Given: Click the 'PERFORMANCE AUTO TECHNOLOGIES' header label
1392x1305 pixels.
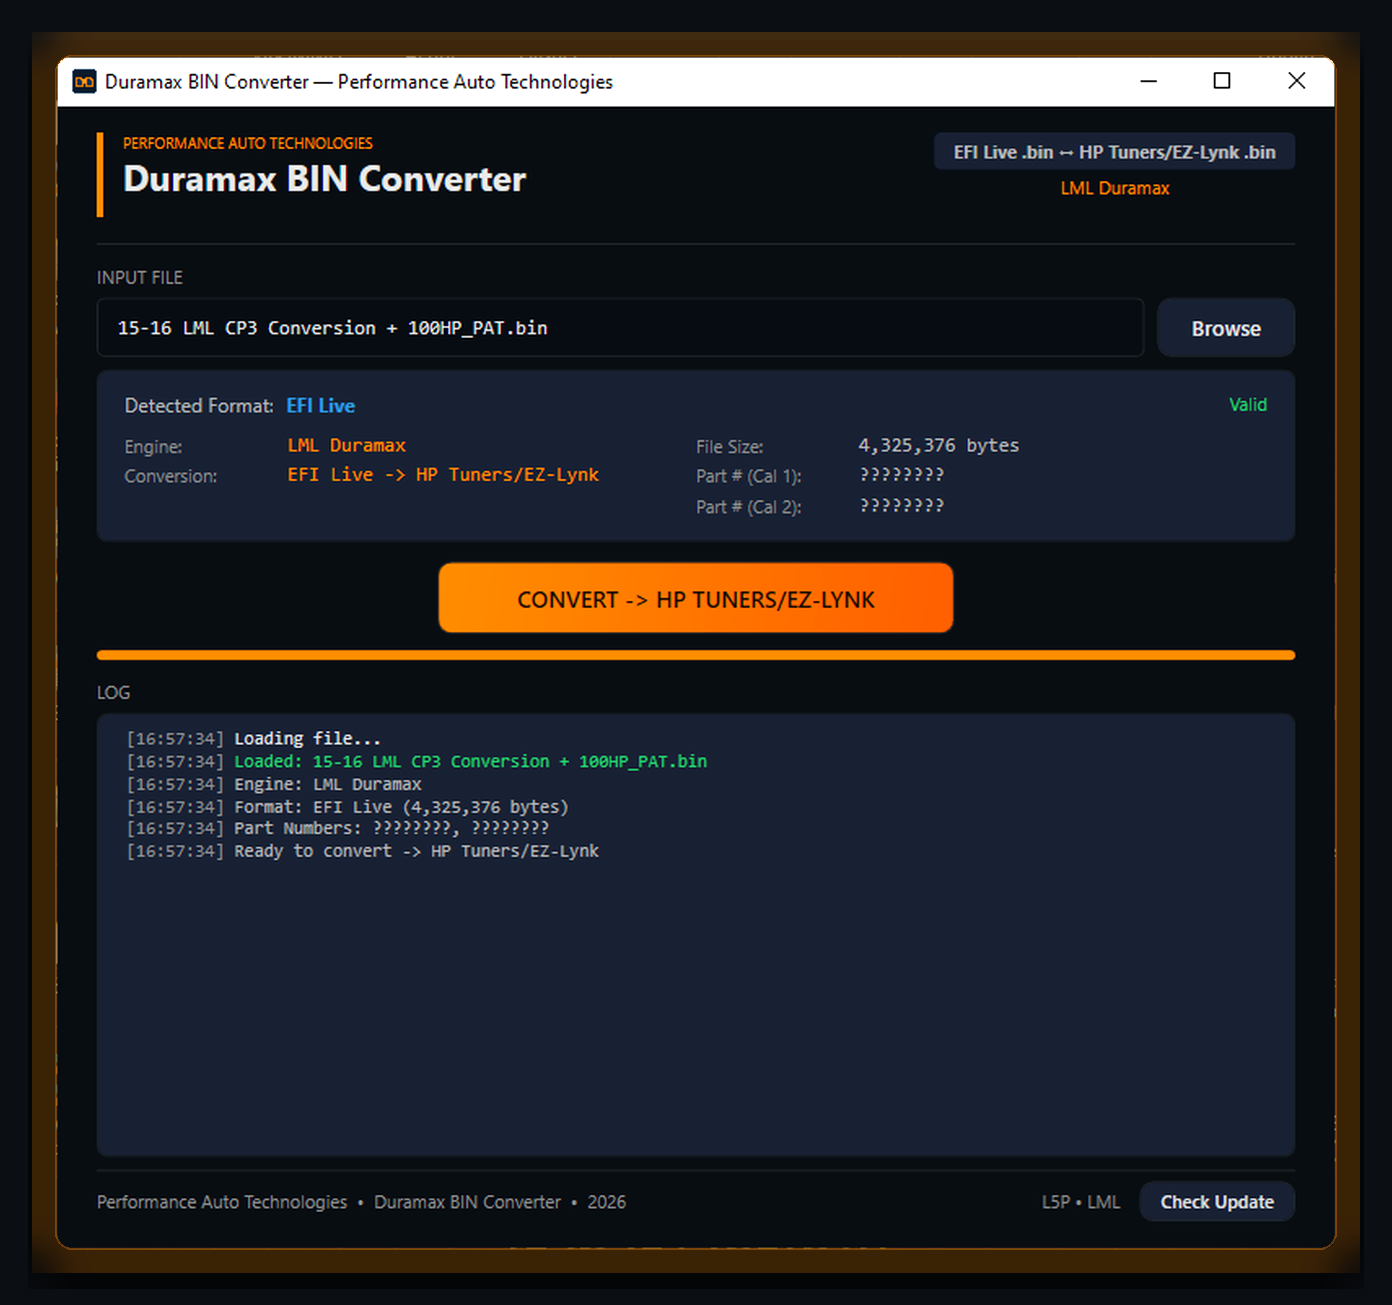Looking at the screenshot, I should [x=248, y=143].
